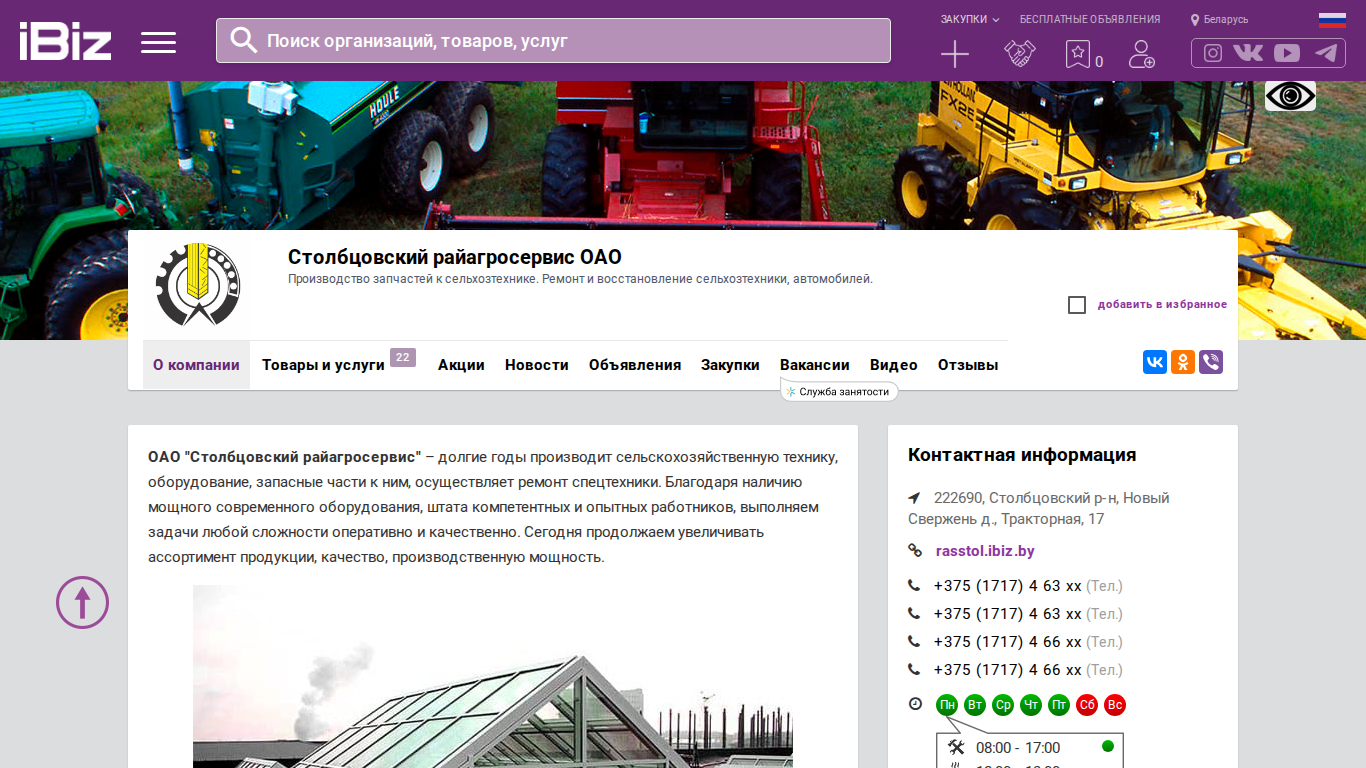Toggle accessibility eye icon
1366x768 pixels.
[1290, 96]
